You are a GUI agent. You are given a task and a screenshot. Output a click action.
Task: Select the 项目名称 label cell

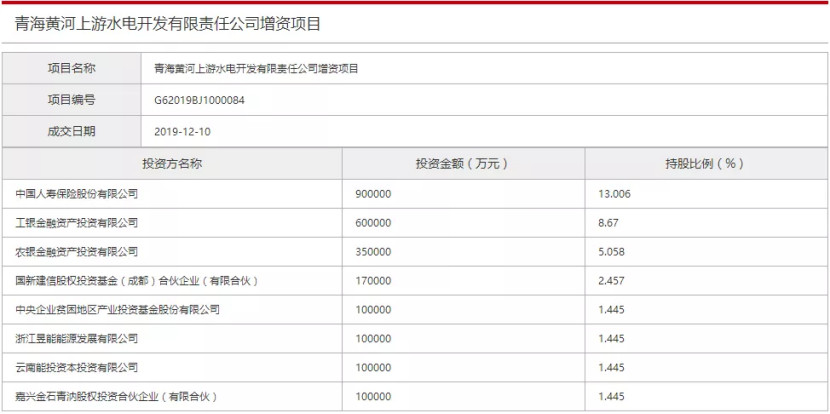[71, 68]
